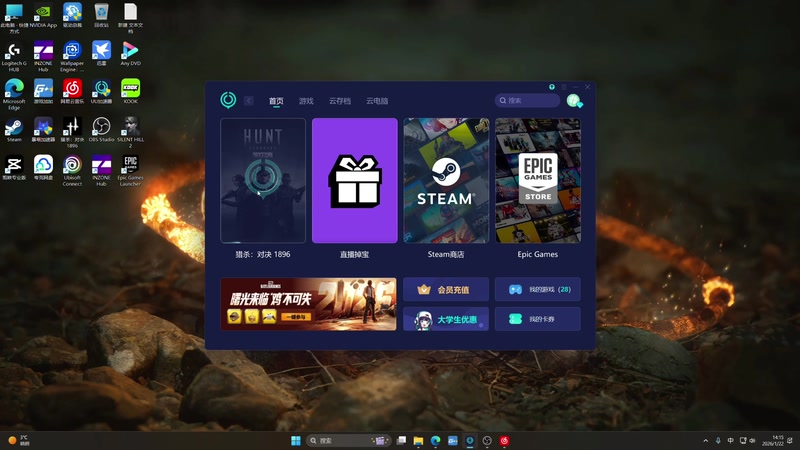Viewport: 800px width, 450px height.
Task: Open the weather widget on the taskbar
Action: pyautogui.click(x=18, y=441)
